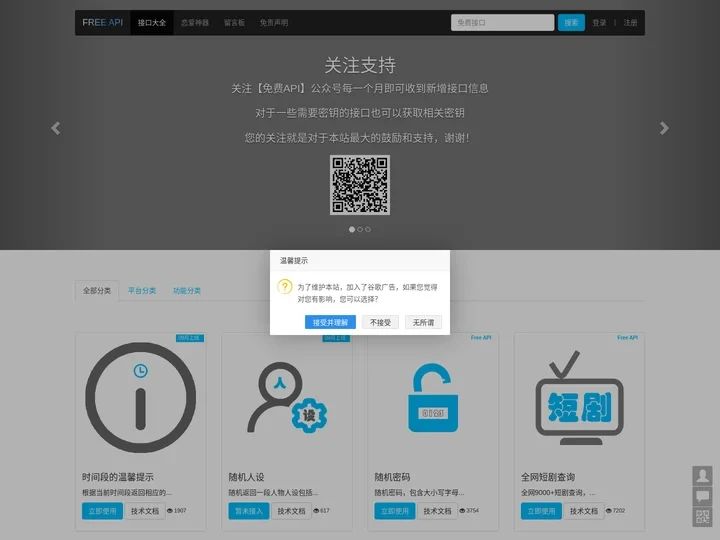
Task: Click the 短剧 TV icon
Action: coord(579,398)
